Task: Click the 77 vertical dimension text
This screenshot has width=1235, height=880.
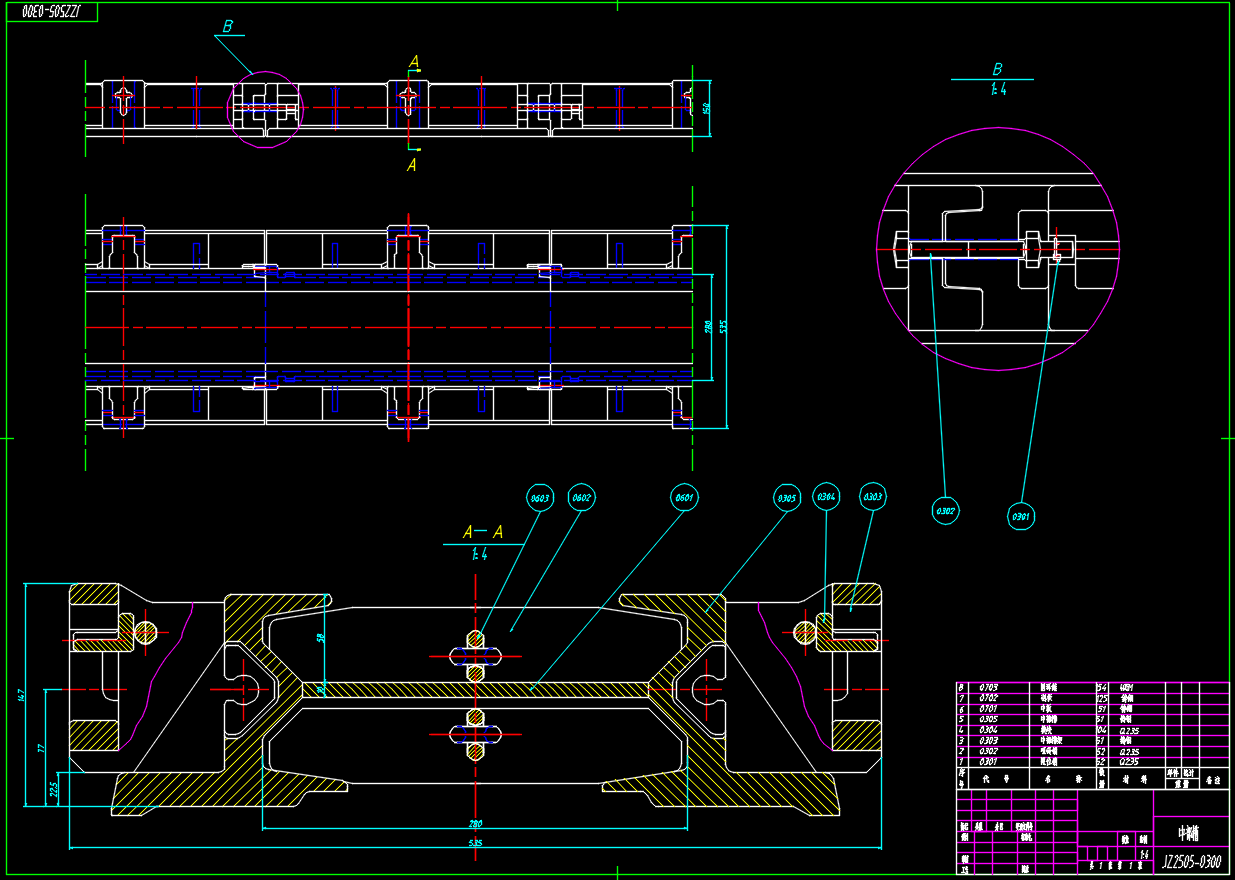Action: tap(42, 747)
